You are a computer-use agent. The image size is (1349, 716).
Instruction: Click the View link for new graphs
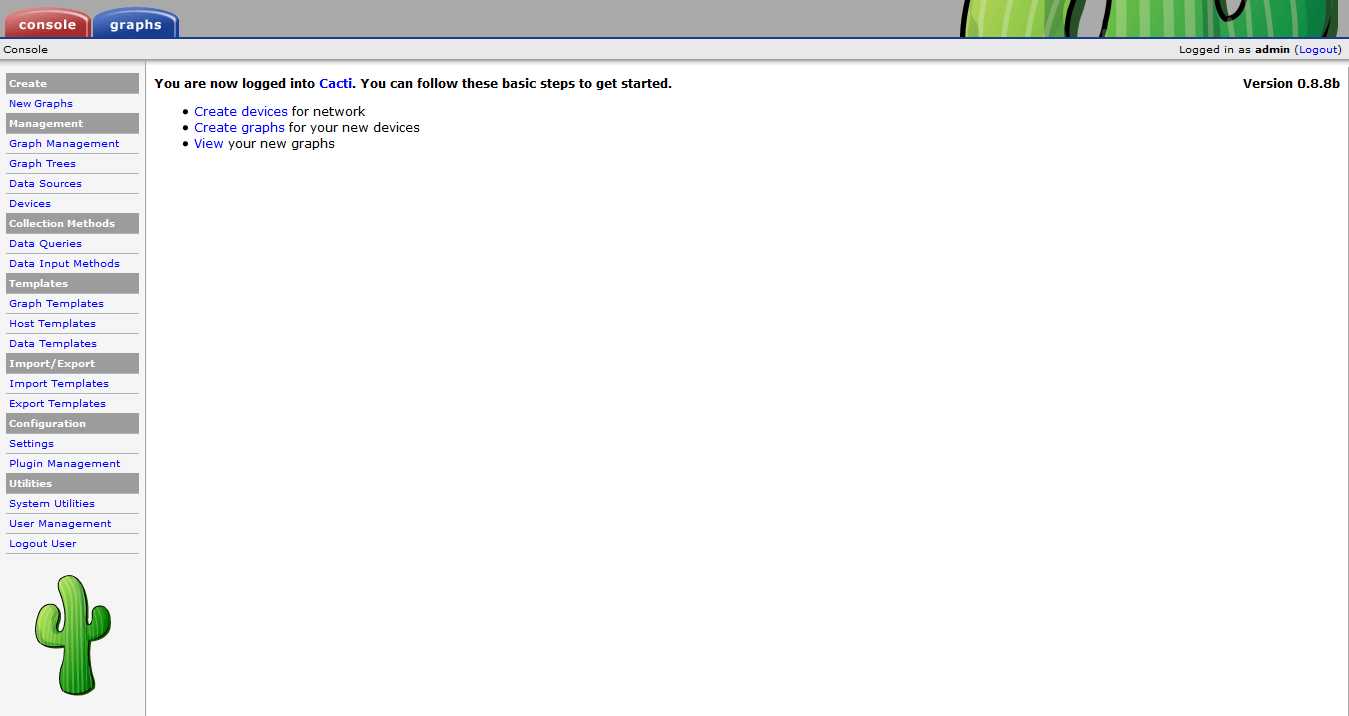[x=209, y=144]
